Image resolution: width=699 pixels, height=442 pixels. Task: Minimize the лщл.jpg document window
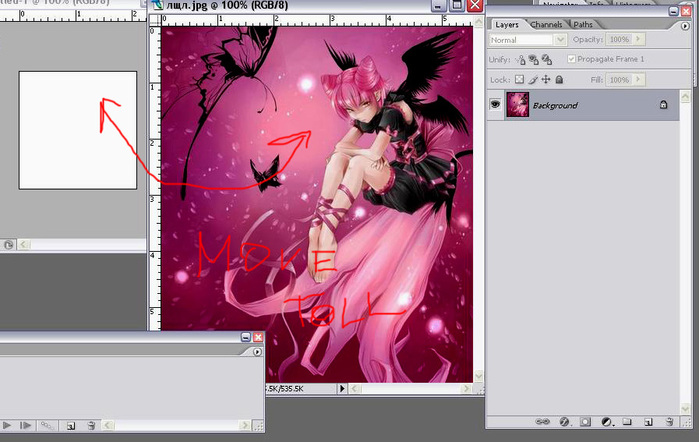click(x=439, y=5)
